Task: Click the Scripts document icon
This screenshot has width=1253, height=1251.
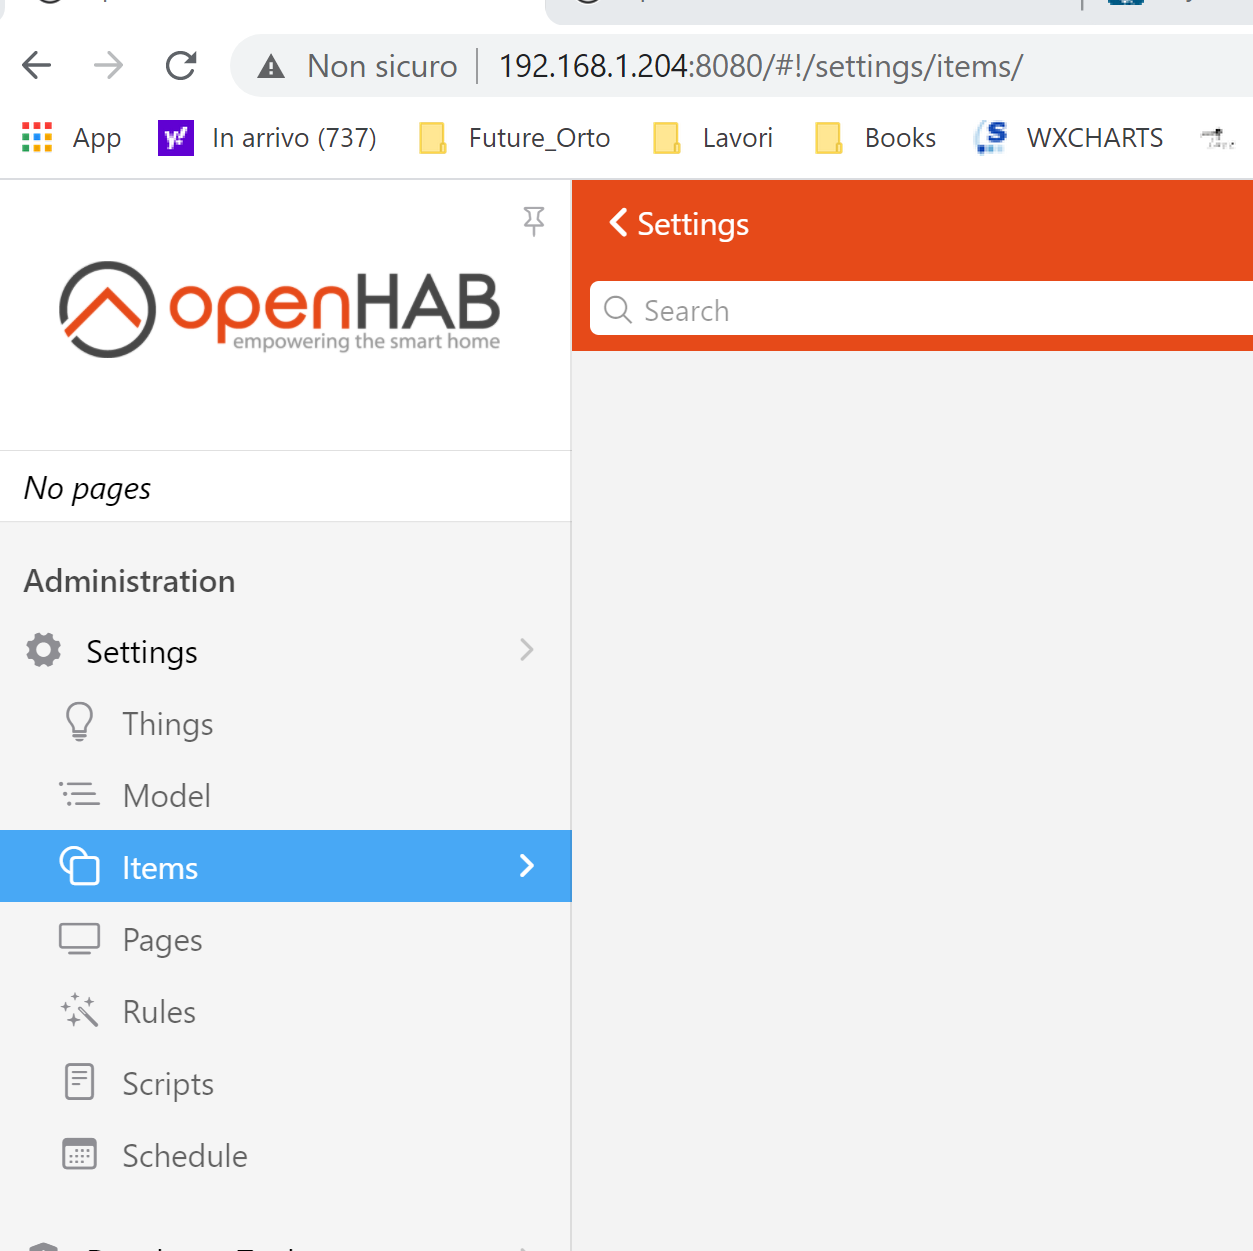Action: [x=79, y=1082]
